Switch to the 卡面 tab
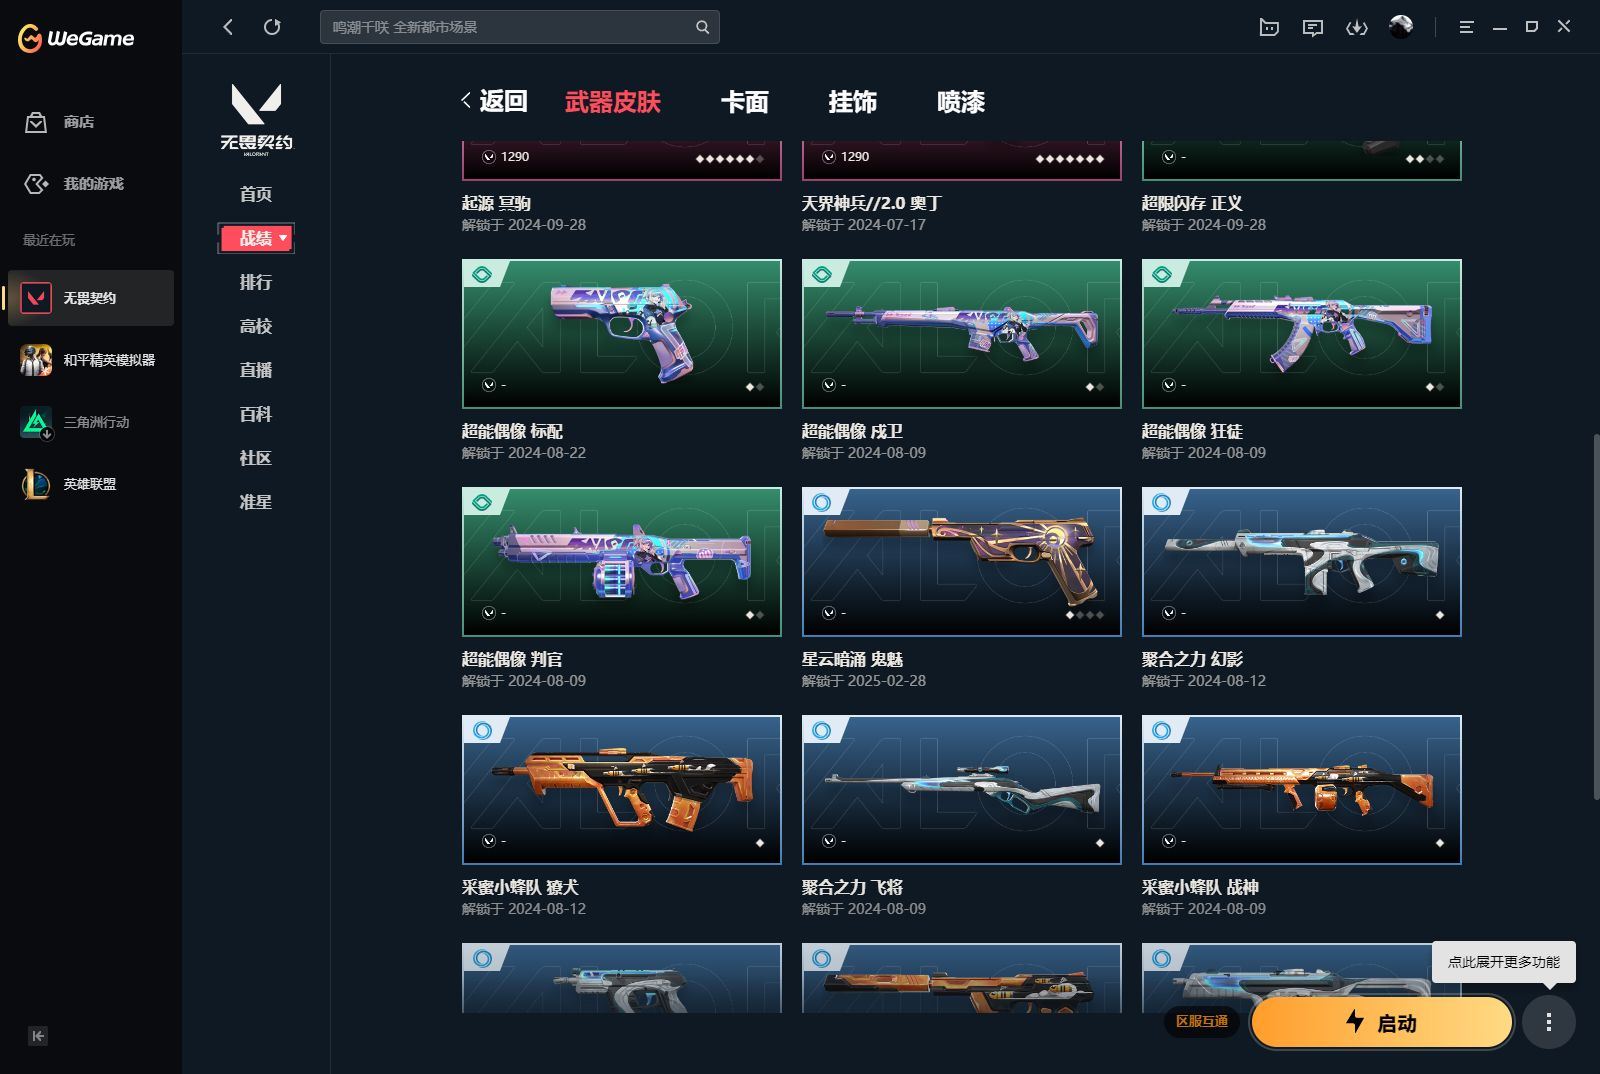This screenshot has width=1600, height=1074. point(745,102)
